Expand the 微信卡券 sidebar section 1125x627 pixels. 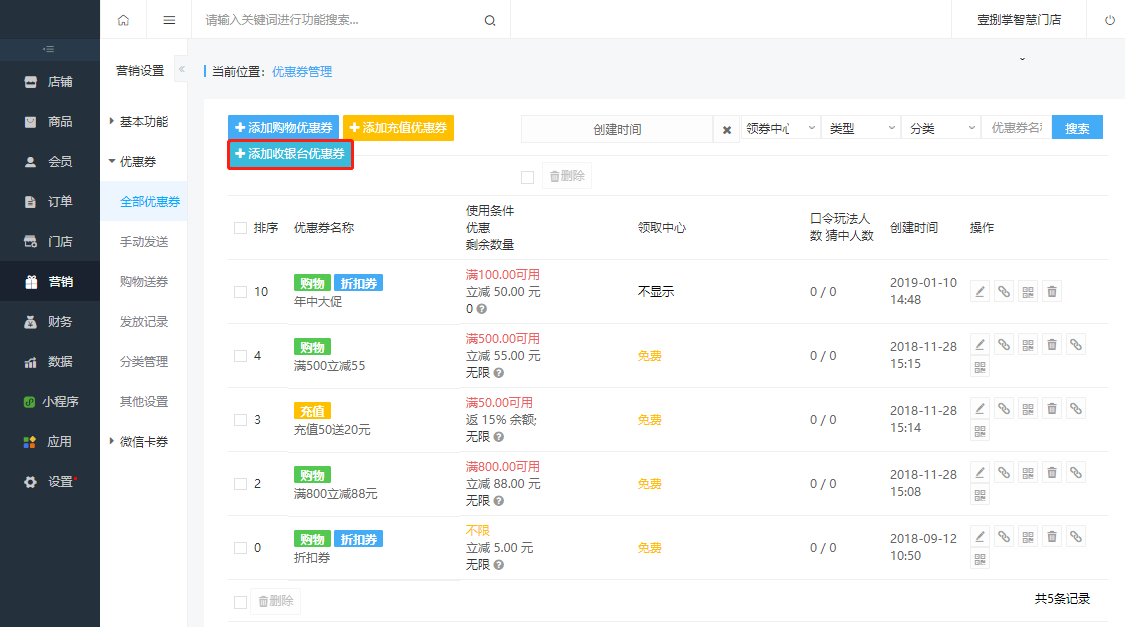pos(143,442)
